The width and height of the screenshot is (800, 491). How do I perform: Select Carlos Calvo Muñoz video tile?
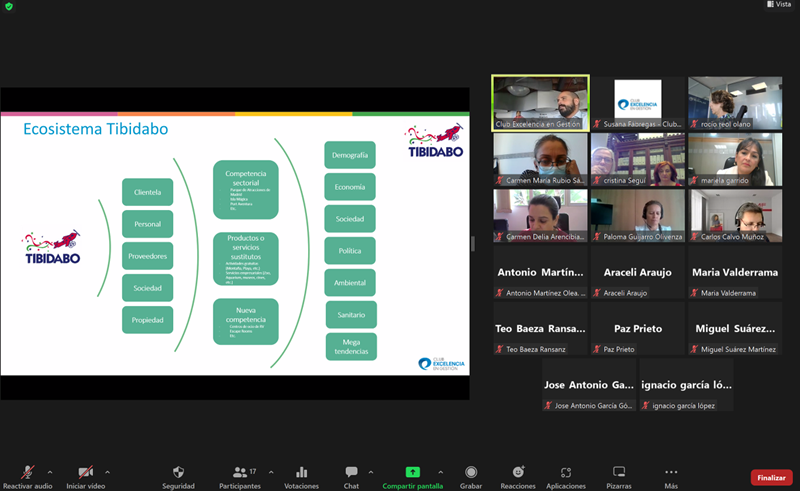coord(735,215)
